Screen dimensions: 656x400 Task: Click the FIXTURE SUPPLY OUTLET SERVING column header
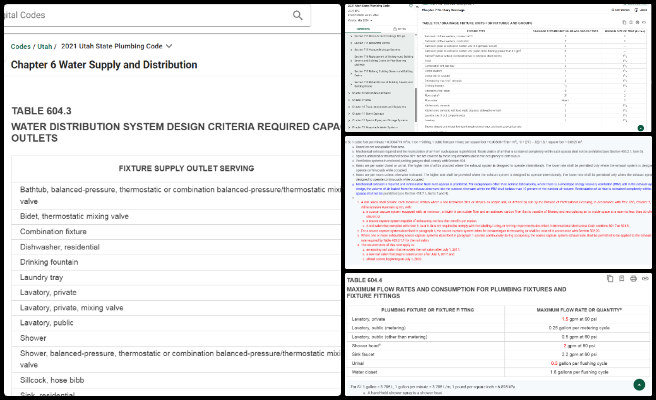[x=186, y=168]
